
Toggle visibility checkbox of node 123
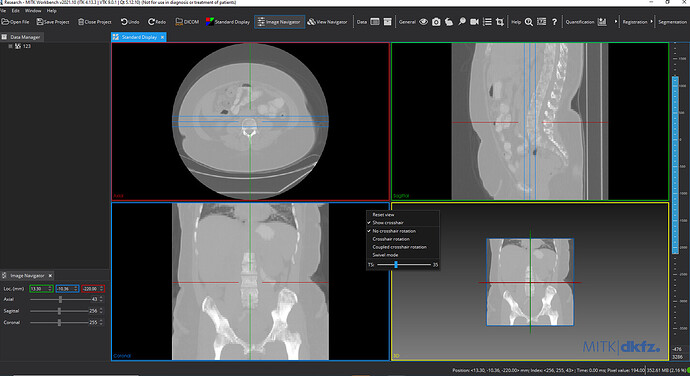pos(10,46)
